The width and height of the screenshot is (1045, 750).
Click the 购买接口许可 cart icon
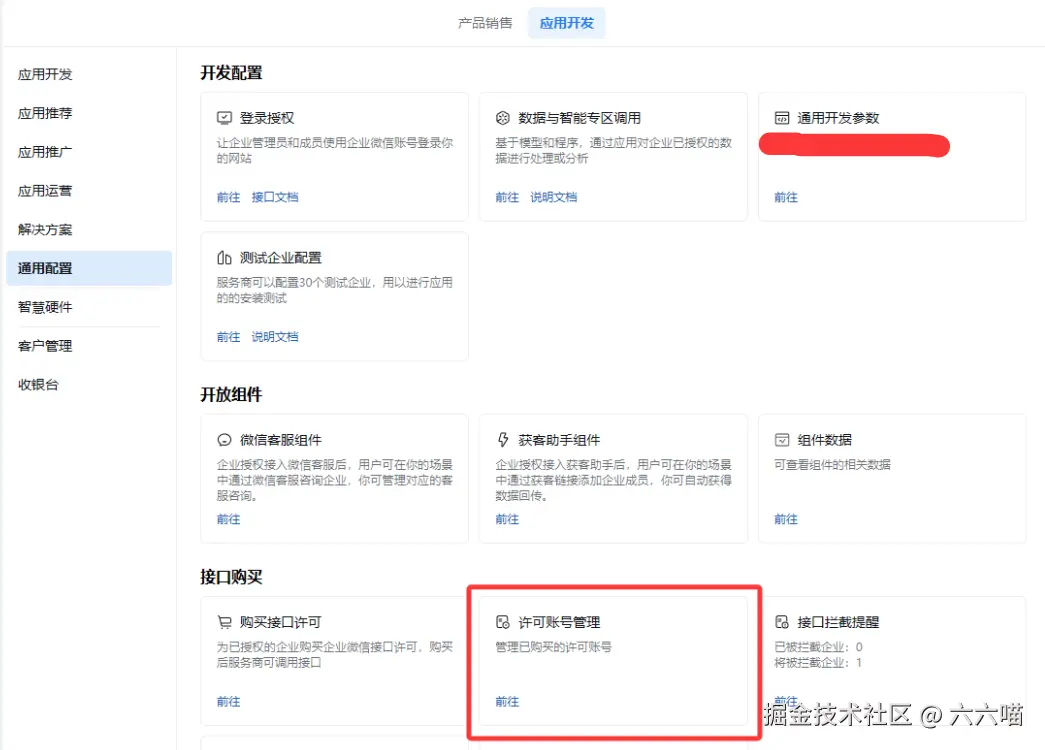point(224,622)
